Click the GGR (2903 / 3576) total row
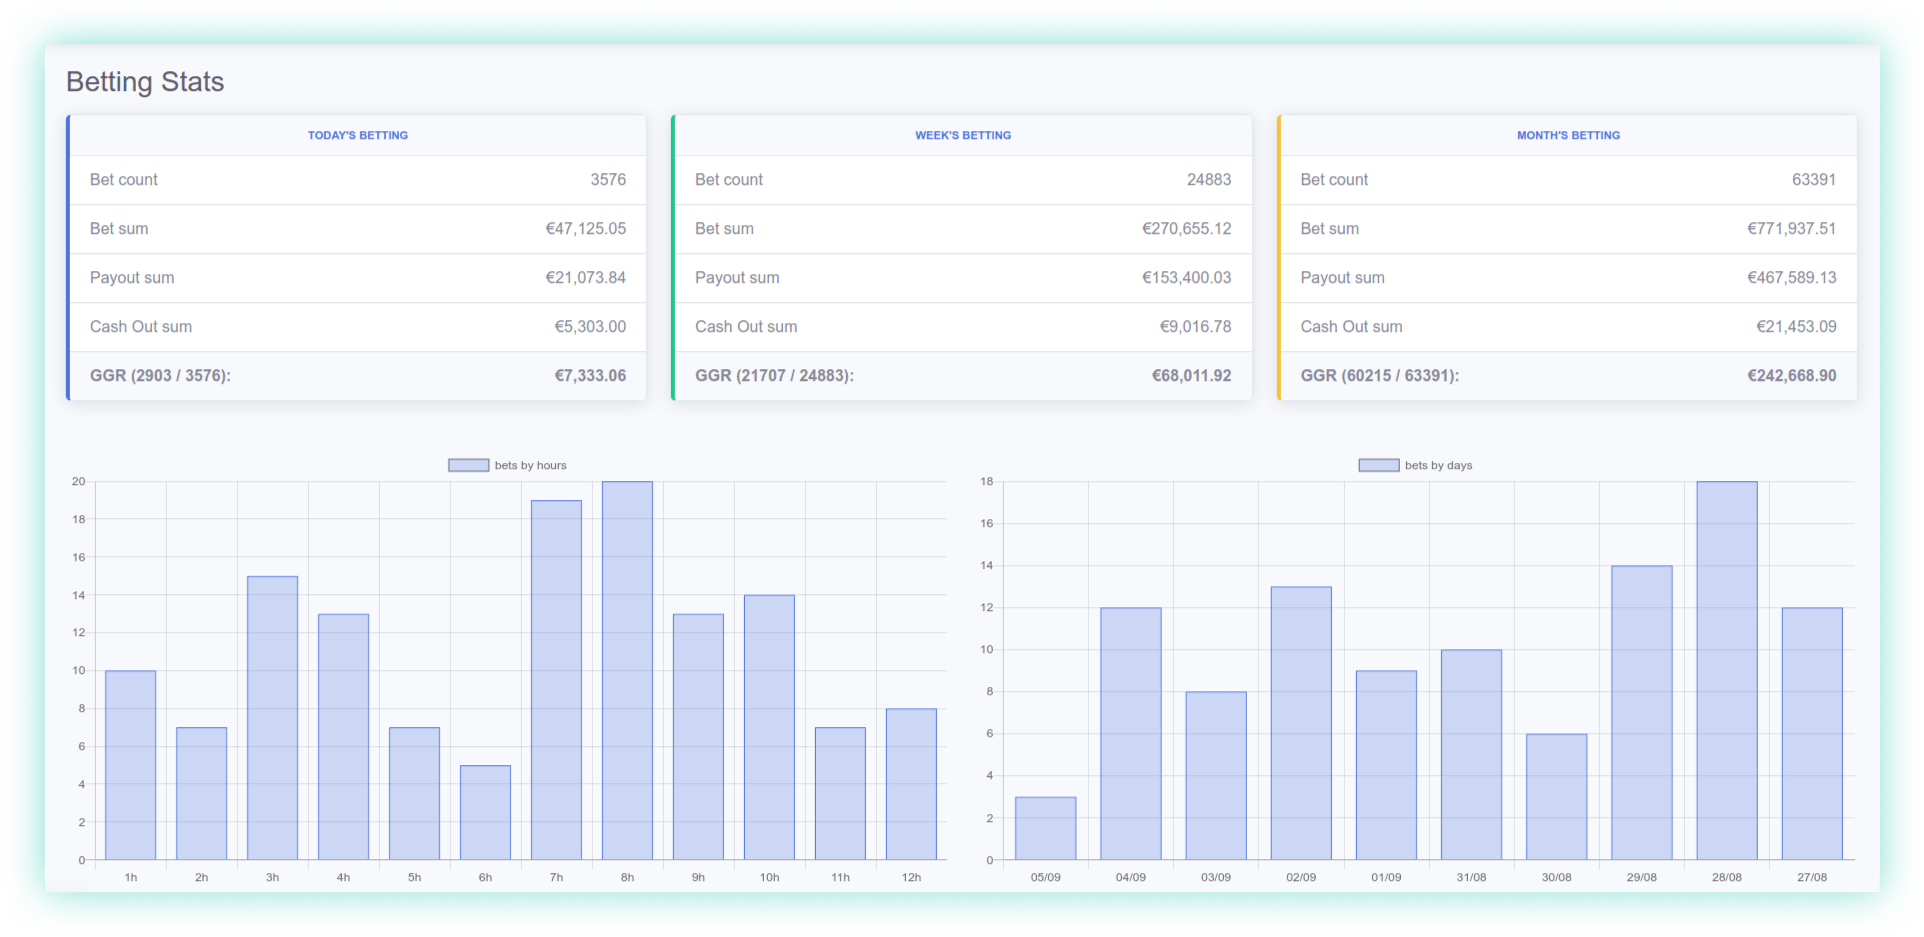Screen dimensions: 1924x937 (x=357, y=375)
